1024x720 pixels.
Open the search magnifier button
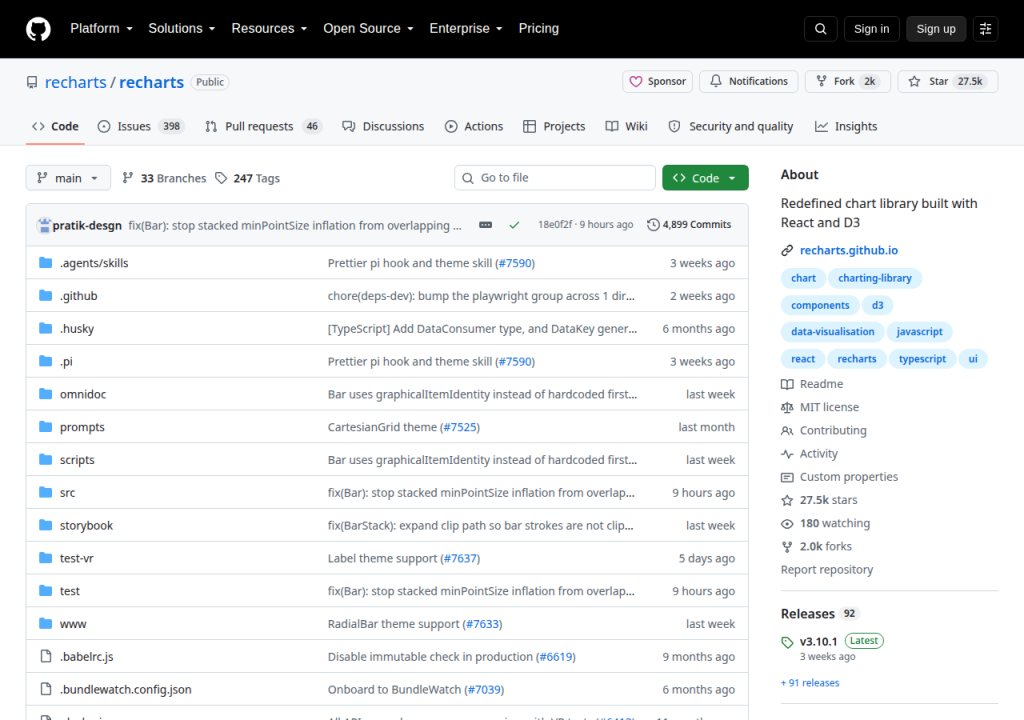point(820,29)
